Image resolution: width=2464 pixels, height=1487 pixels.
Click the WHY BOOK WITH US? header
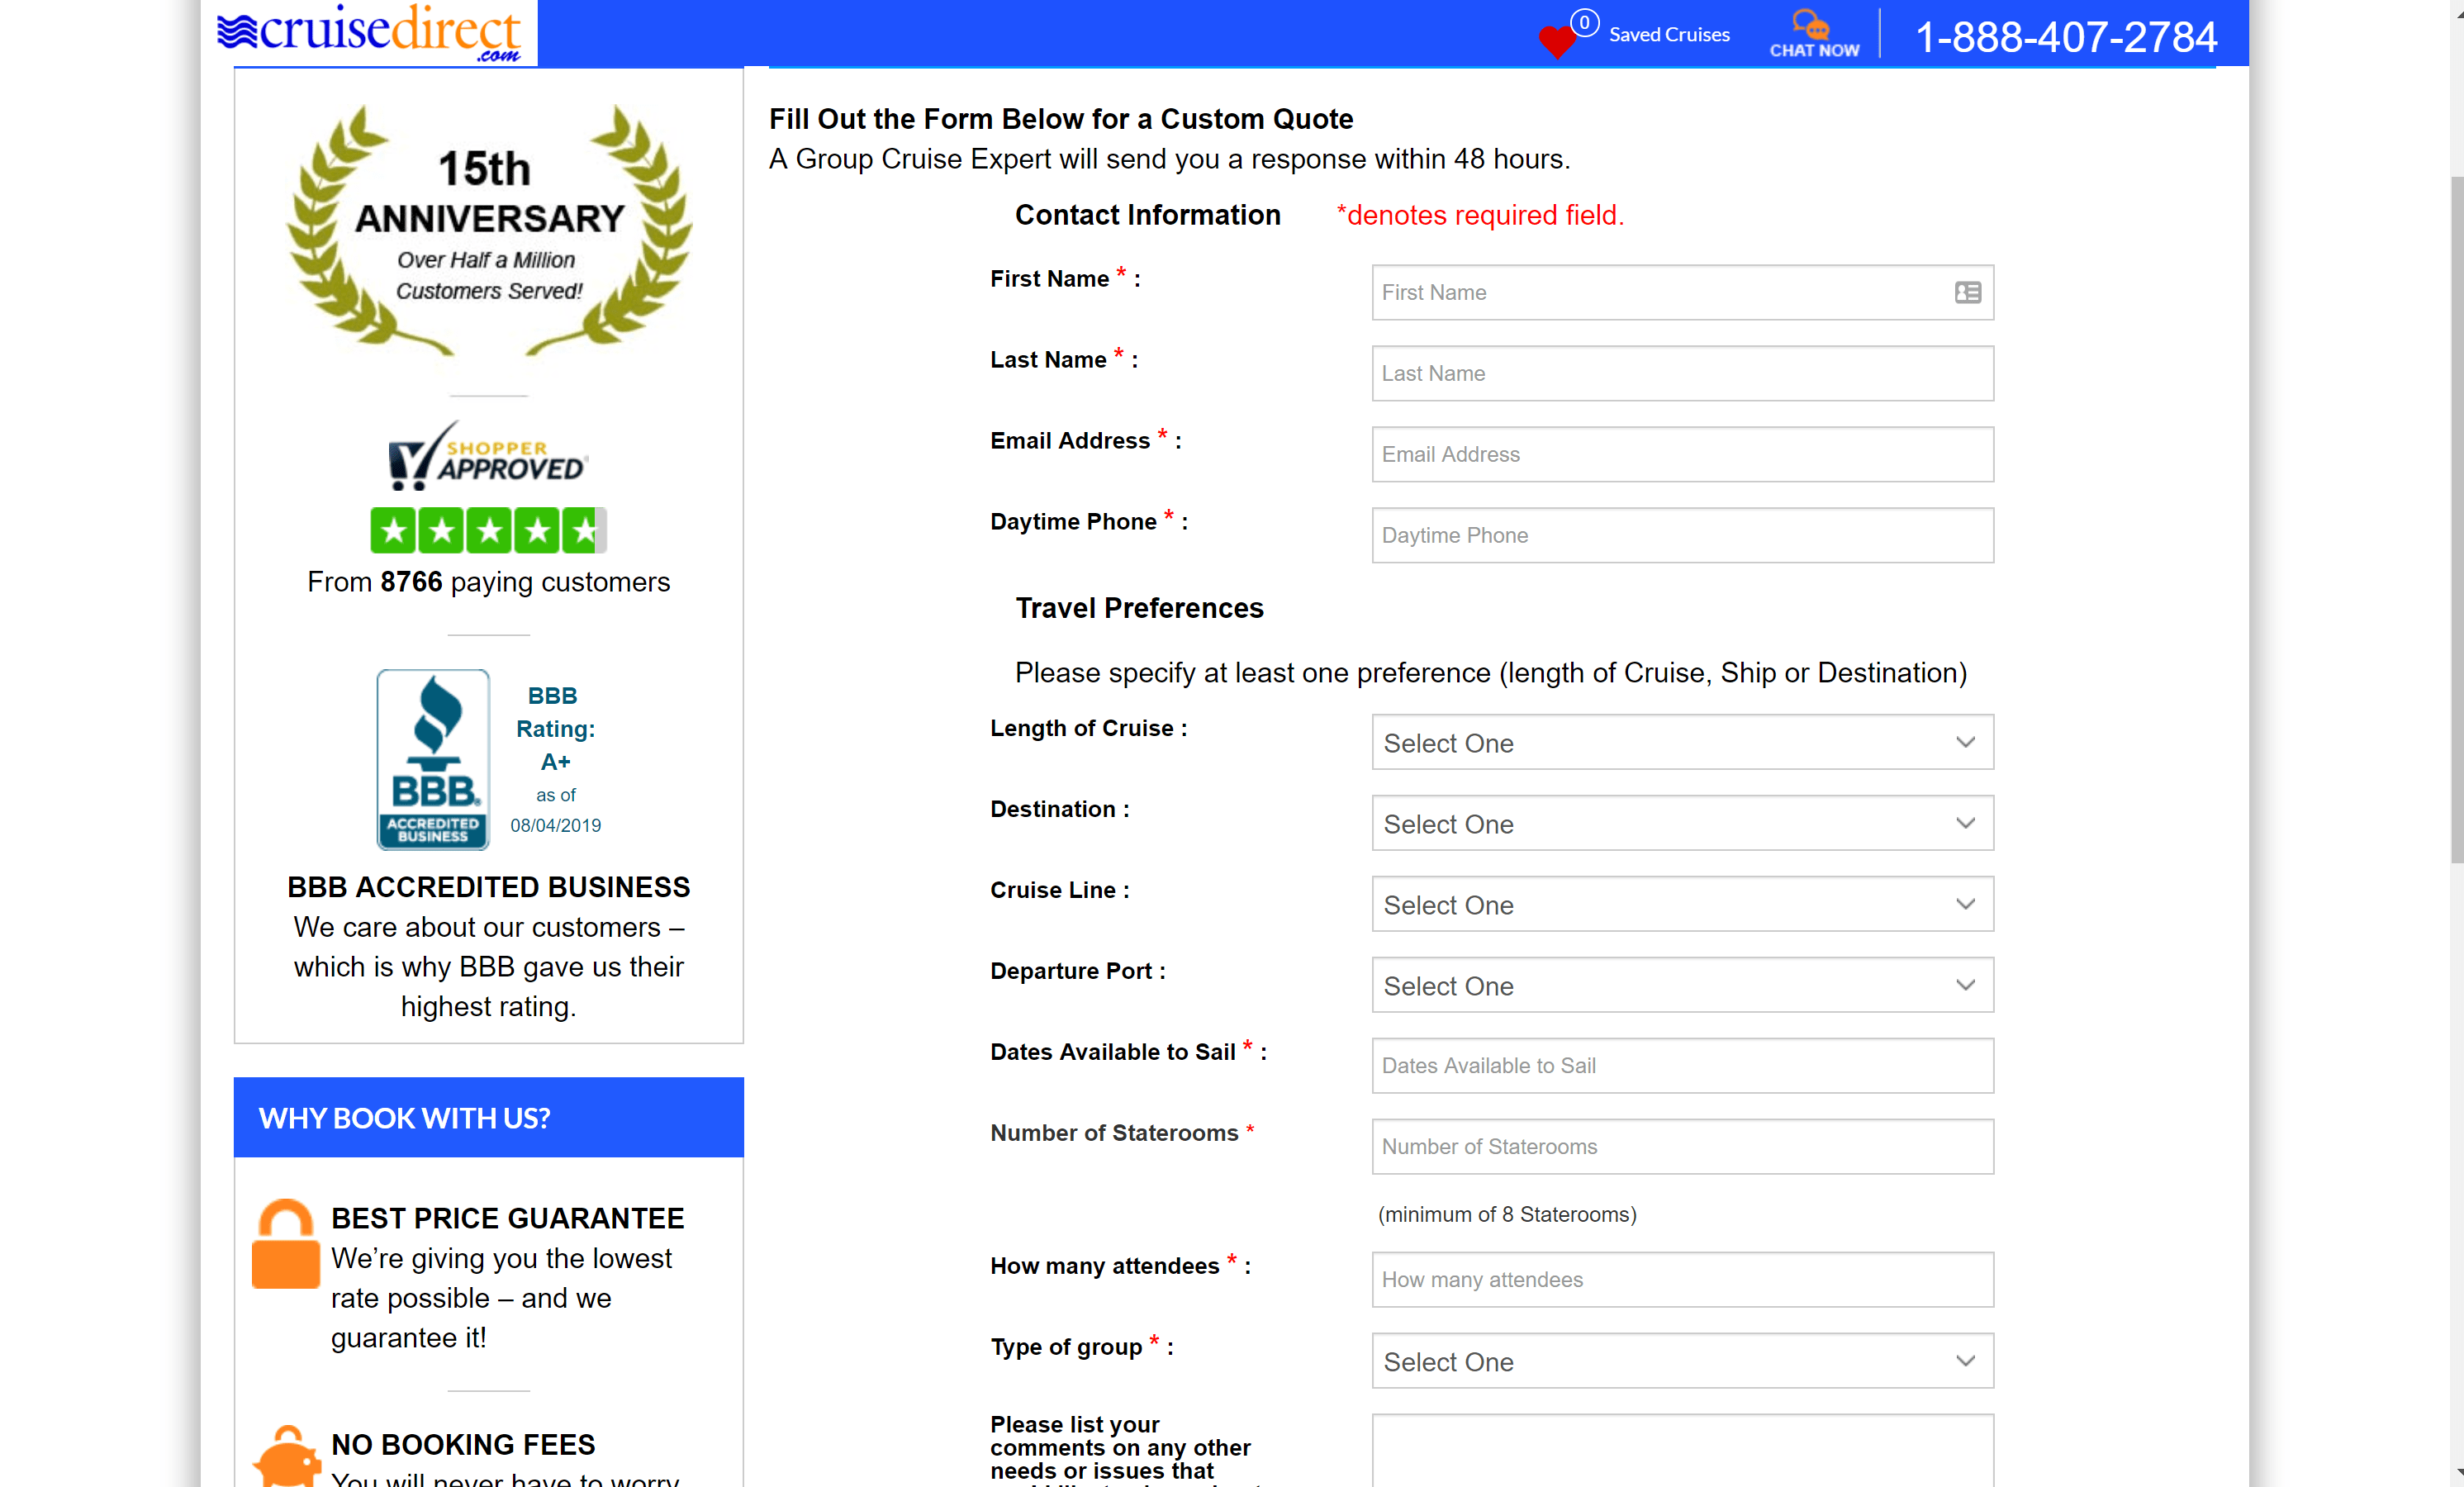488,1117
